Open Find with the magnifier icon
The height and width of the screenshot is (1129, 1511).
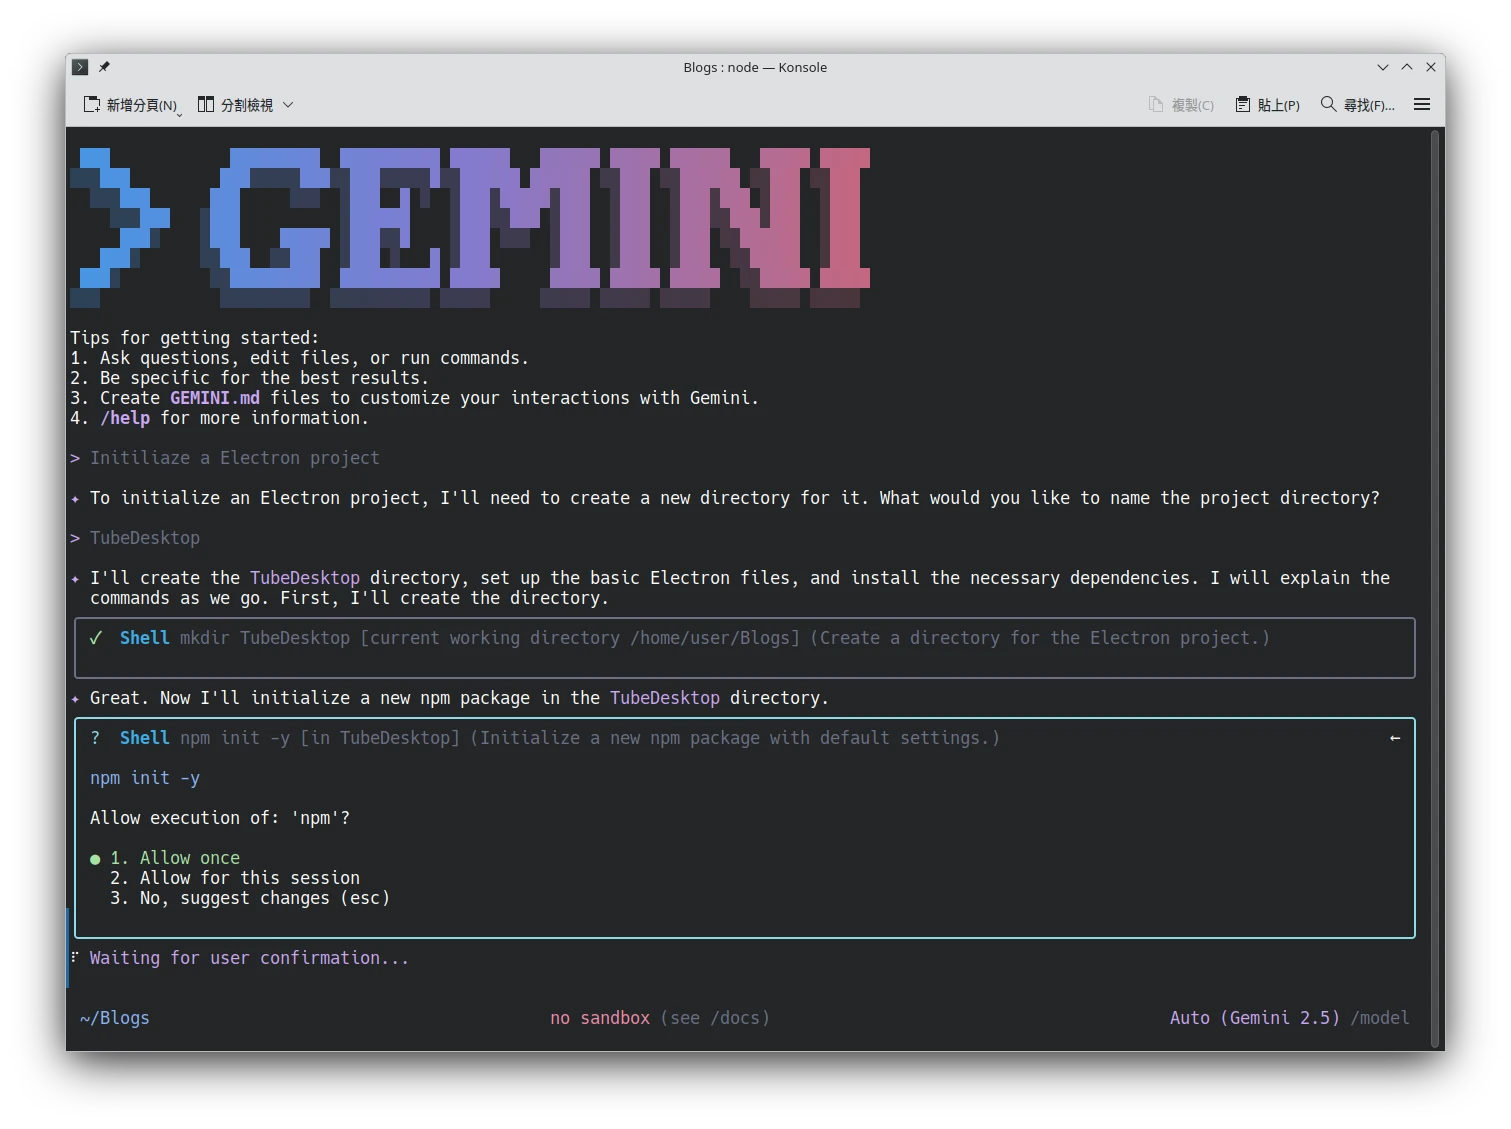(1328, 105)
